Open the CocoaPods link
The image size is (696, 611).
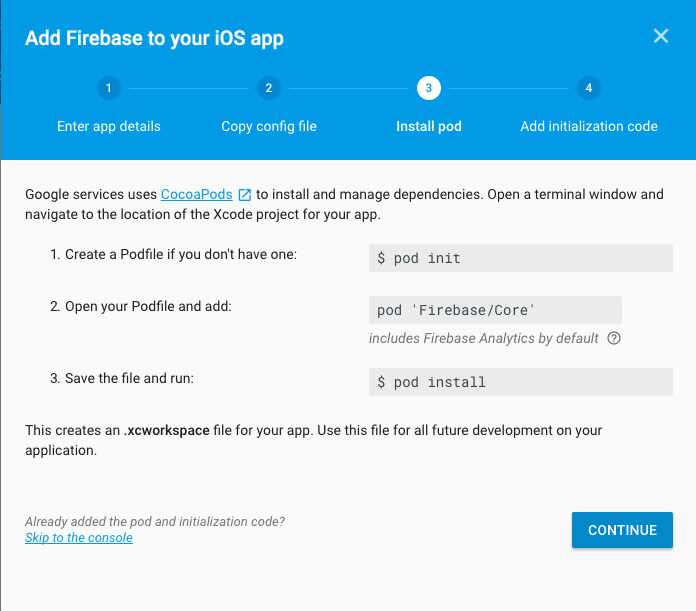196,194
